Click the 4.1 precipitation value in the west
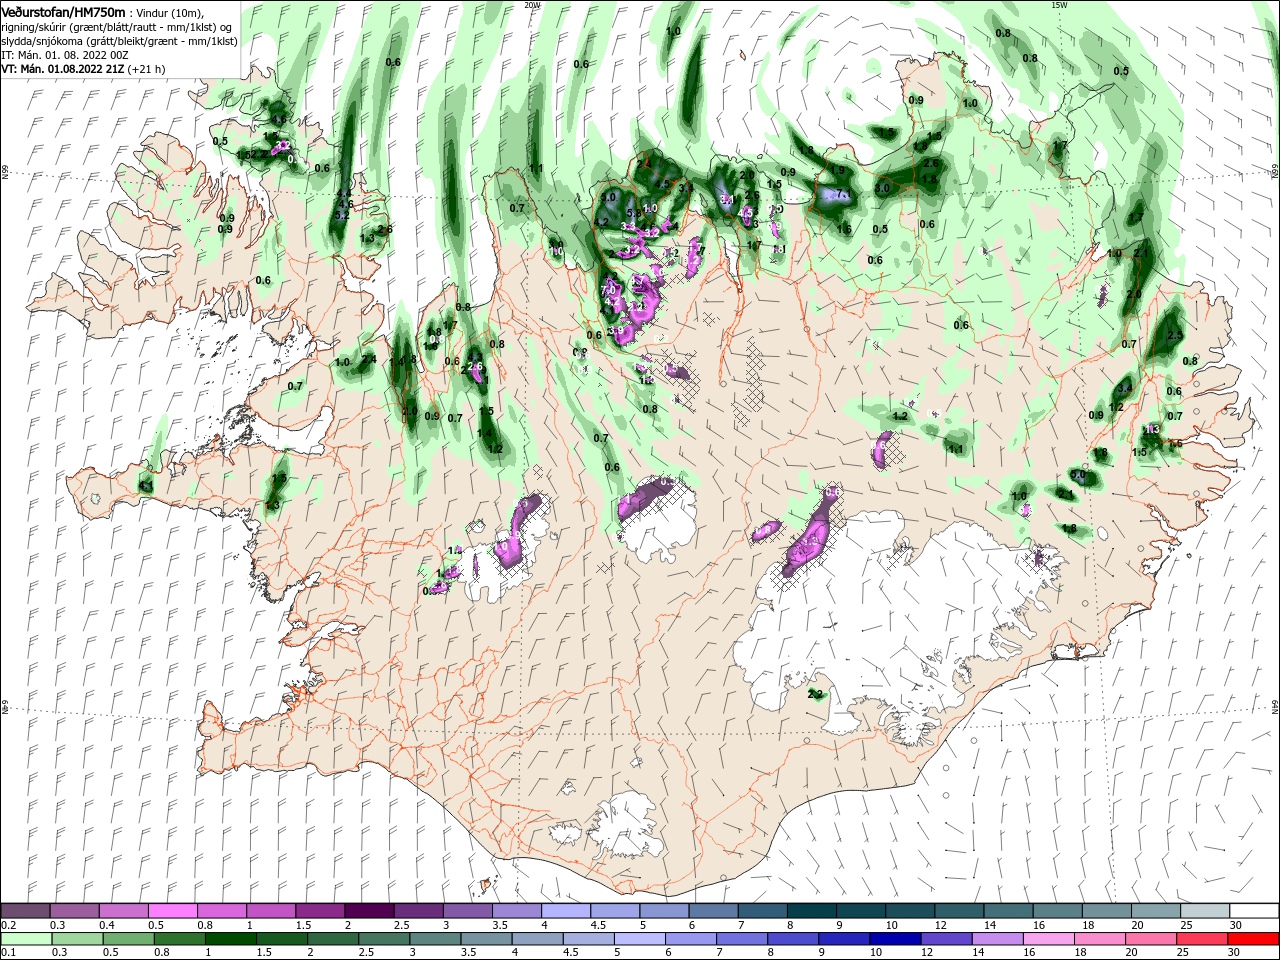 pyautogui.click(x=146, y=487)
